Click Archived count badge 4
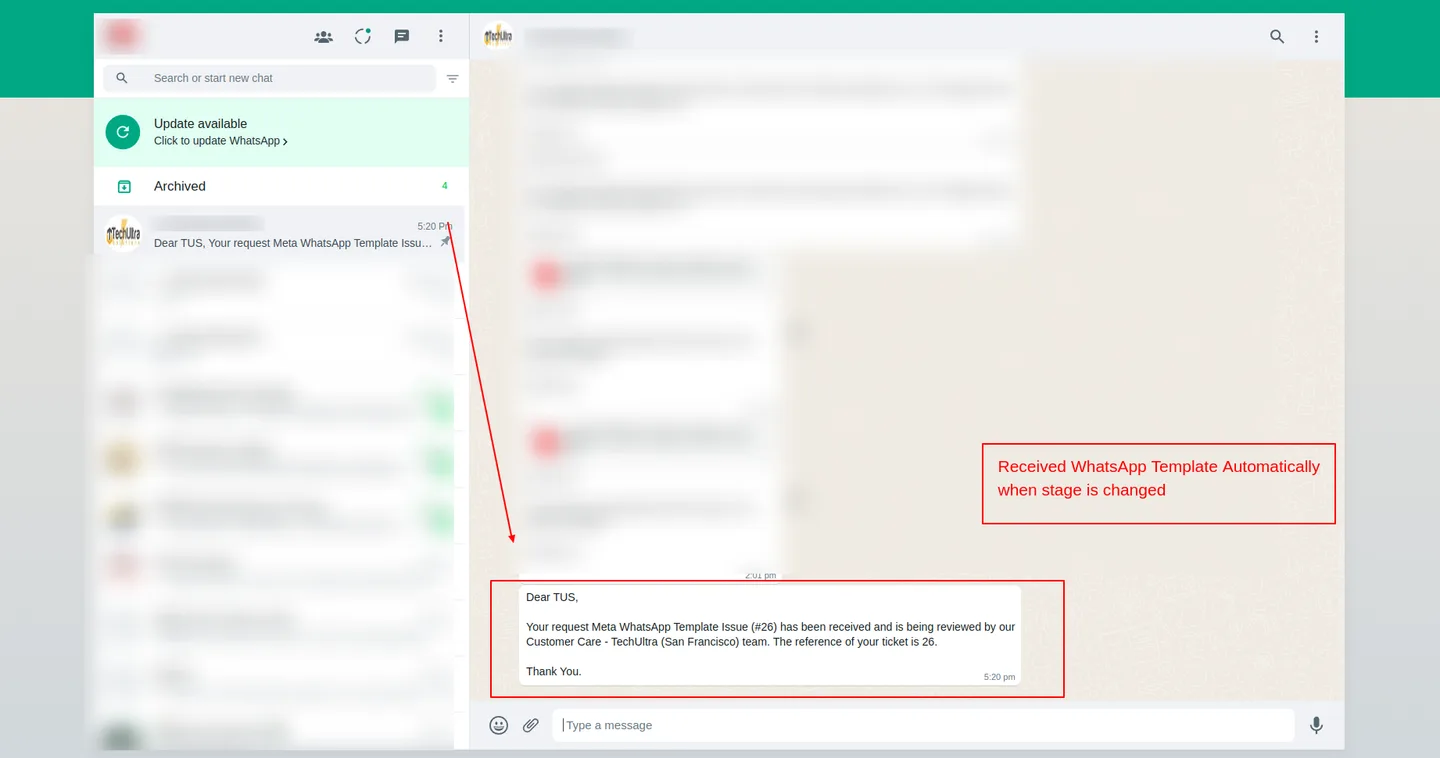 [x=445, y=186]
